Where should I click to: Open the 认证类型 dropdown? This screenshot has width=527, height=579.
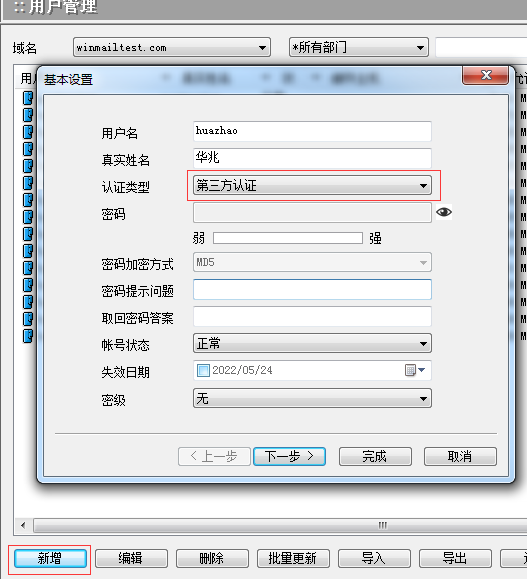(312, 185)
